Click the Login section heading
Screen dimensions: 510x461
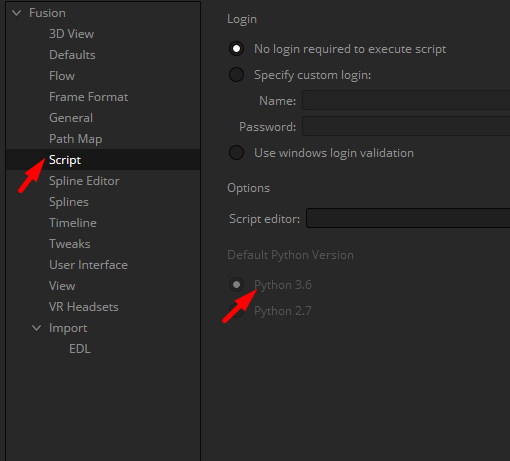242,19
